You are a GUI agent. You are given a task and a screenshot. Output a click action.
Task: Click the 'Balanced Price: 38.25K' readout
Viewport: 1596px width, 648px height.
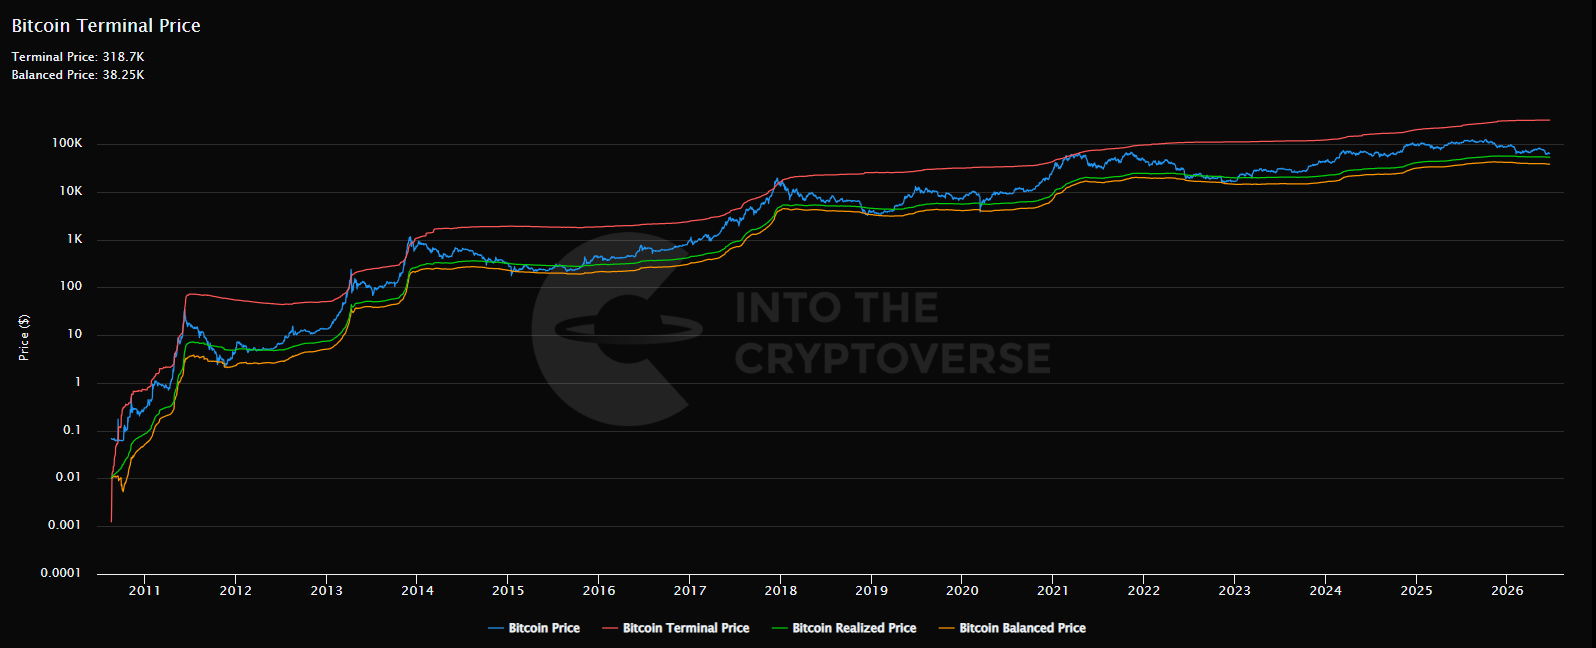pyautogui.click(x=78, y=75)
